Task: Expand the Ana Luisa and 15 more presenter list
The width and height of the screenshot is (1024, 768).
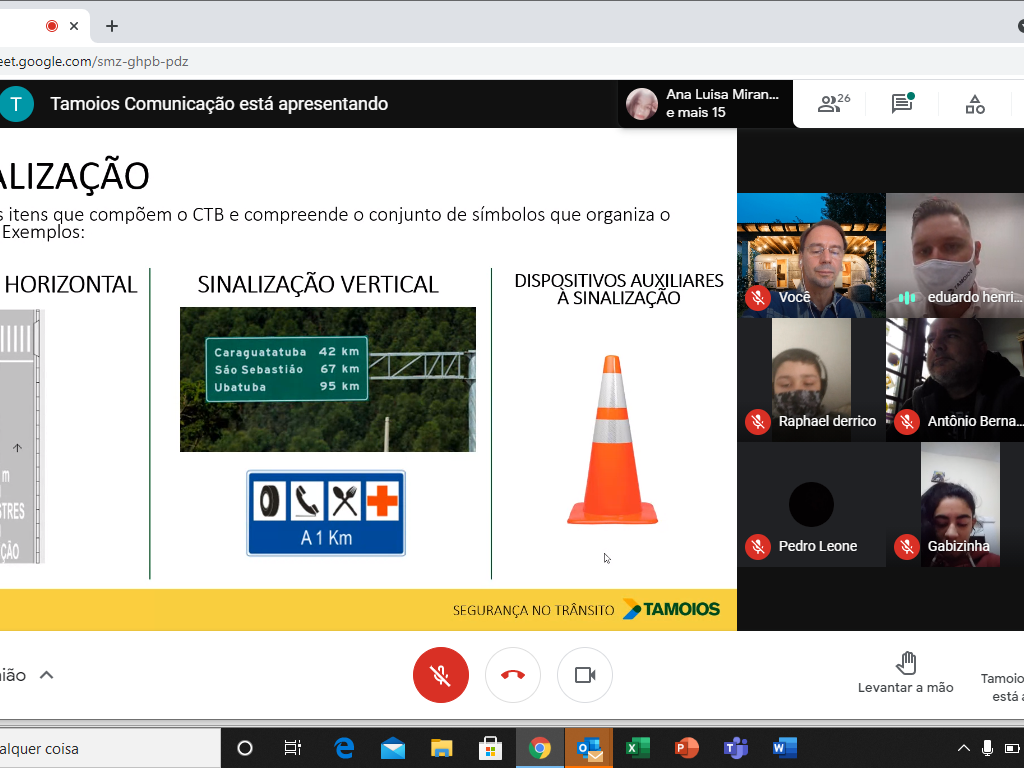Action: (705, 104)
